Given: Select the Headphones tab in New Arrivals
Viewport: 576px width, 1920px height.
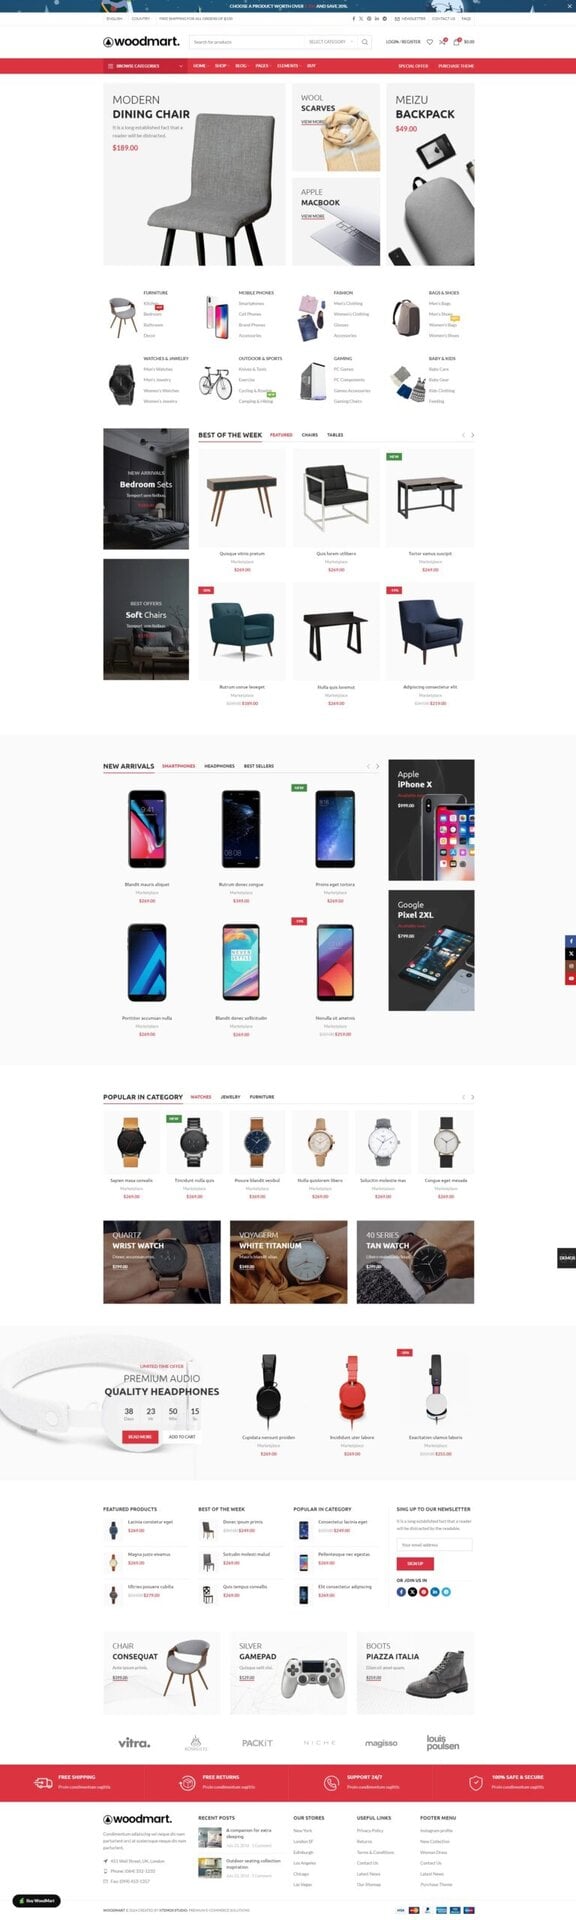Looking at the screenshot, I should [x=219, y=766].
